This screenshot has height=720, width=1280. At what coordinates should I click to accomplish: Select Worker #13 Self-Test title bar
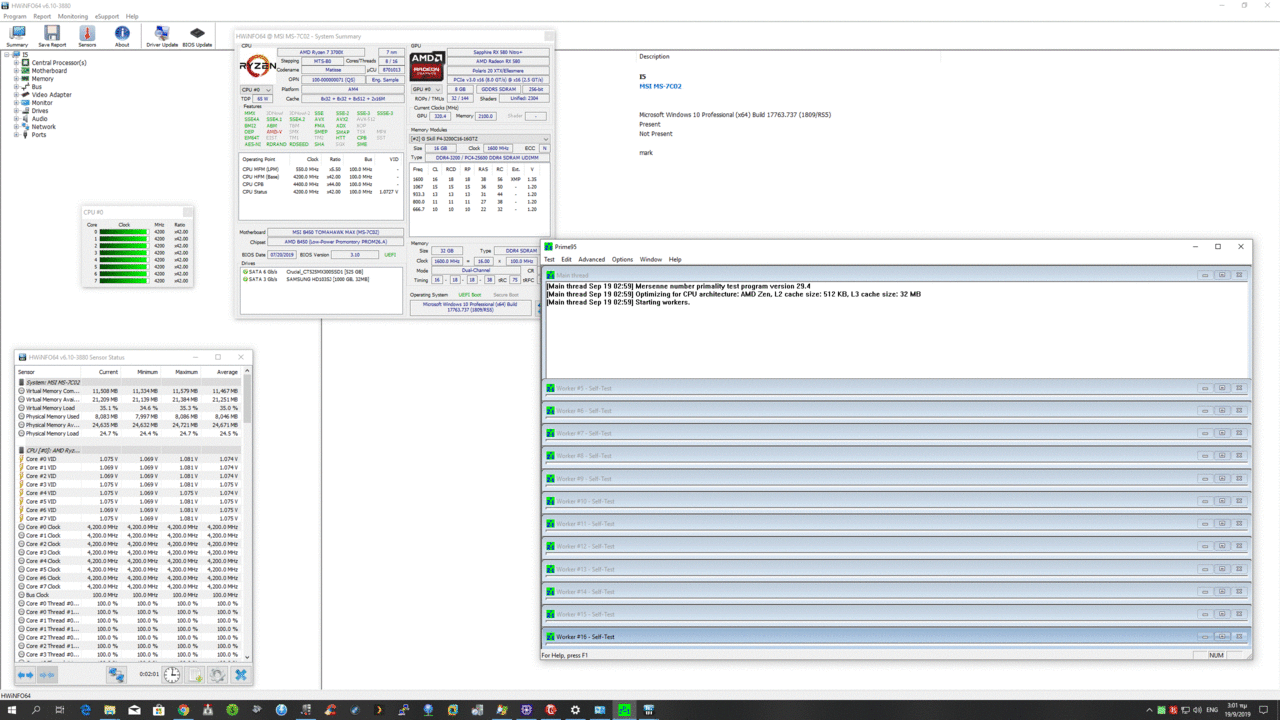896,569
